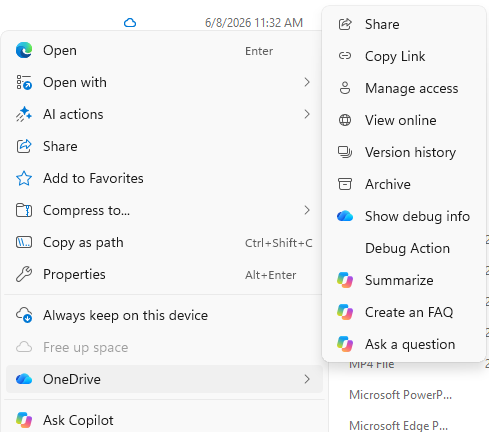
Task: Select Show debug info
Action: tap(404, 216)
